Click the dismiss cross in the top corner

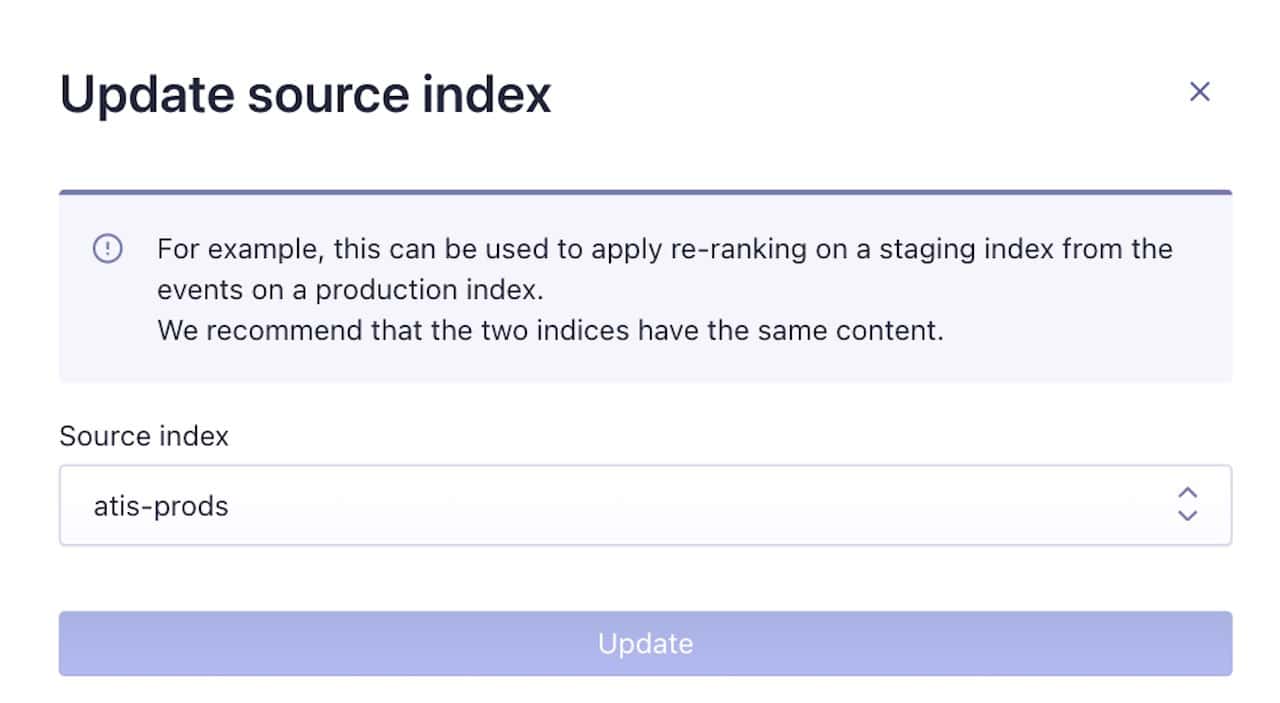[1200, 91]
